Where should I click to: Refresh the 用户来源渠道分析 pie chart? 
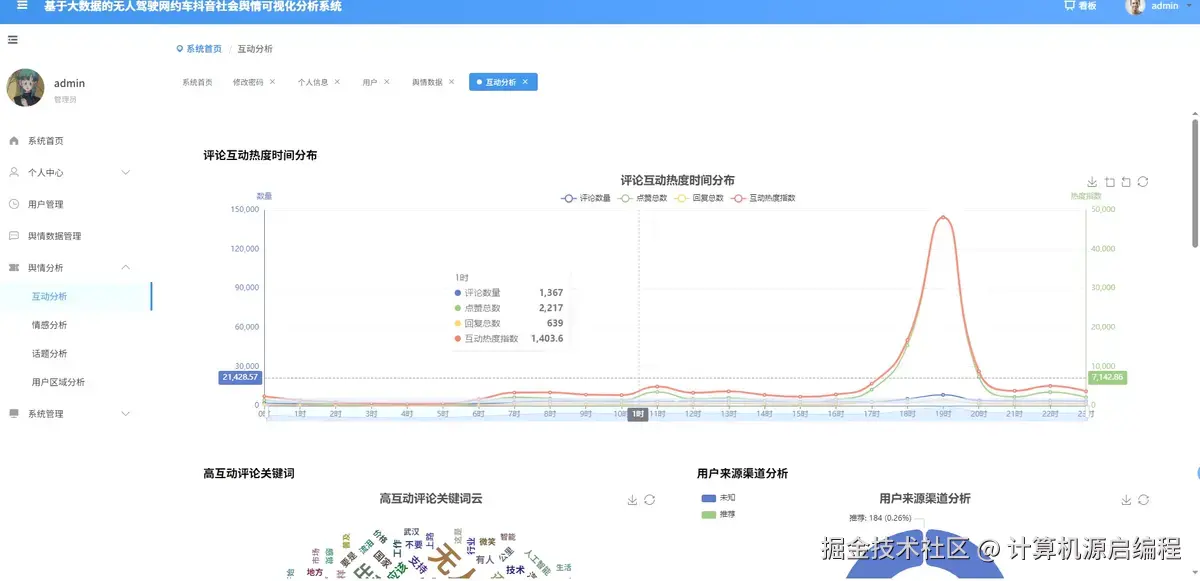[1142, 498]
